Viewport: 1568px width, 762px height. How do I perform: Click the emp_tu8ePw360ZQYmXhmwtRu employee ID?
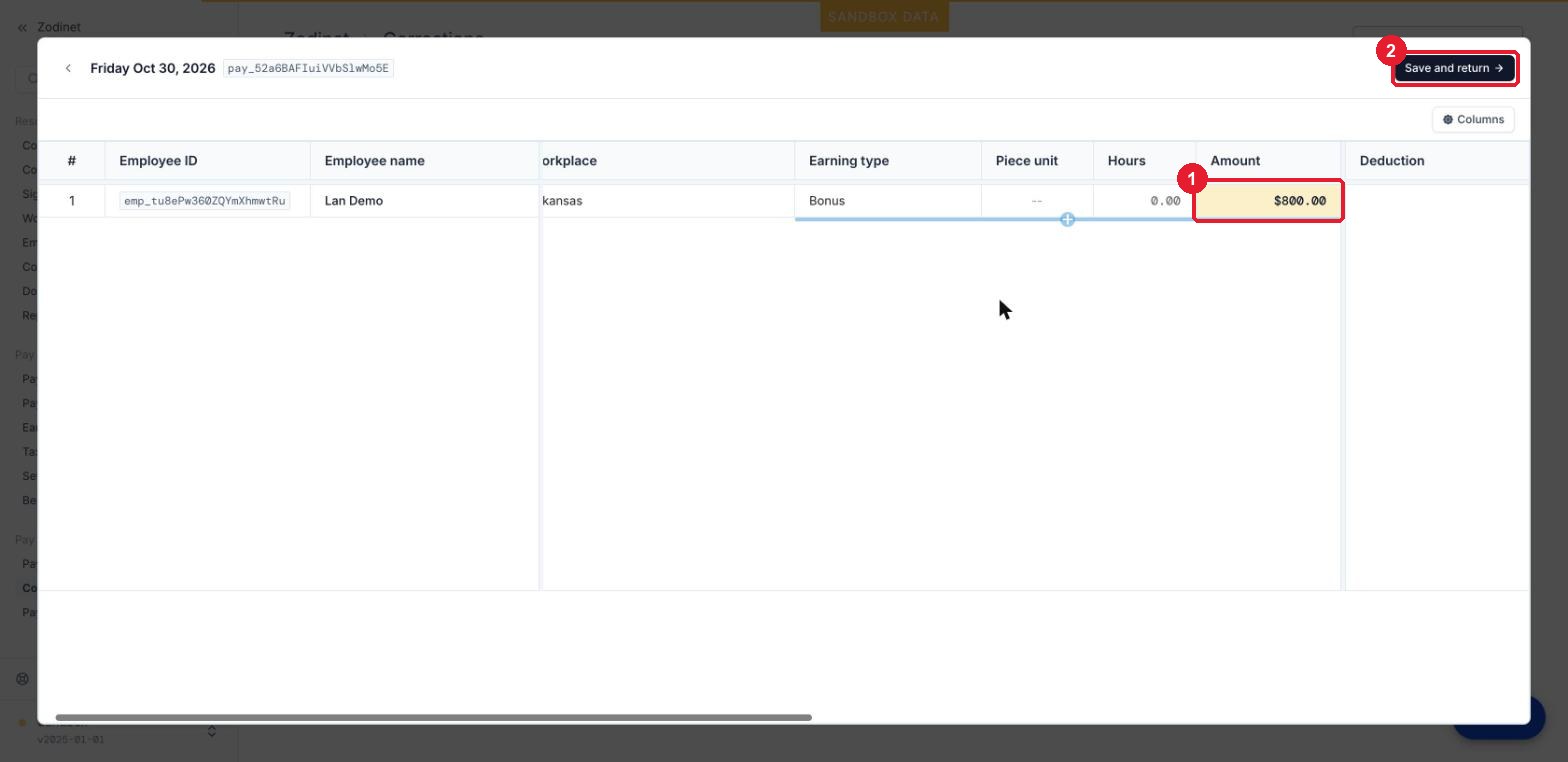coord(205,201)
